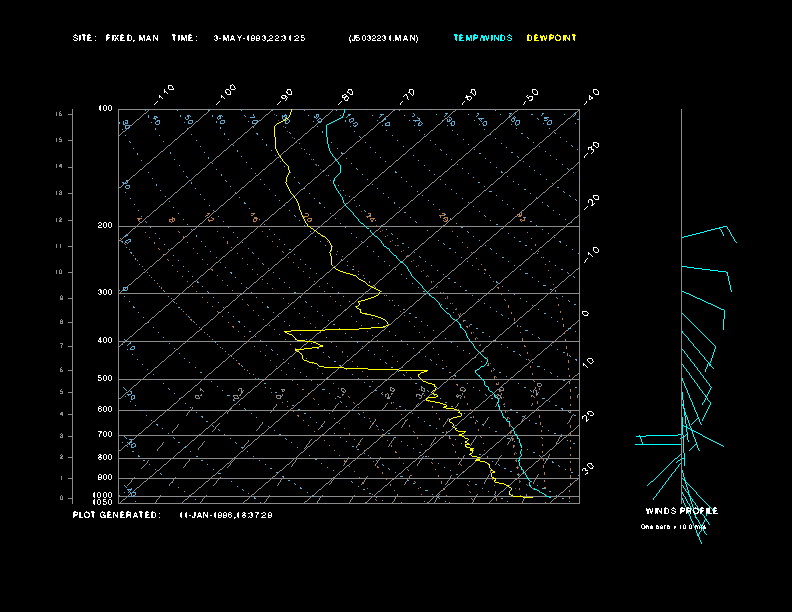The height and width of the screenshot is (612, 792).
Task: Click the (J5032231.MAN) file name label
Action: (383, 38)
